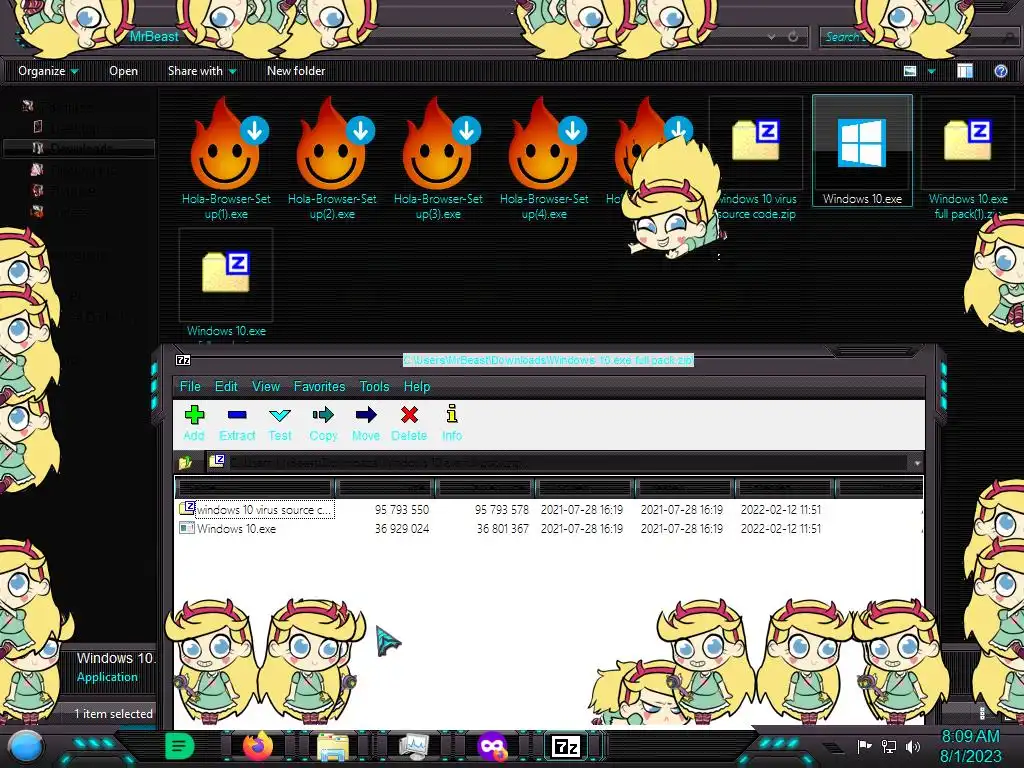The image size is (1024, 768).
Task: Open the 7-Zip File menu
Action: [190, 387]
